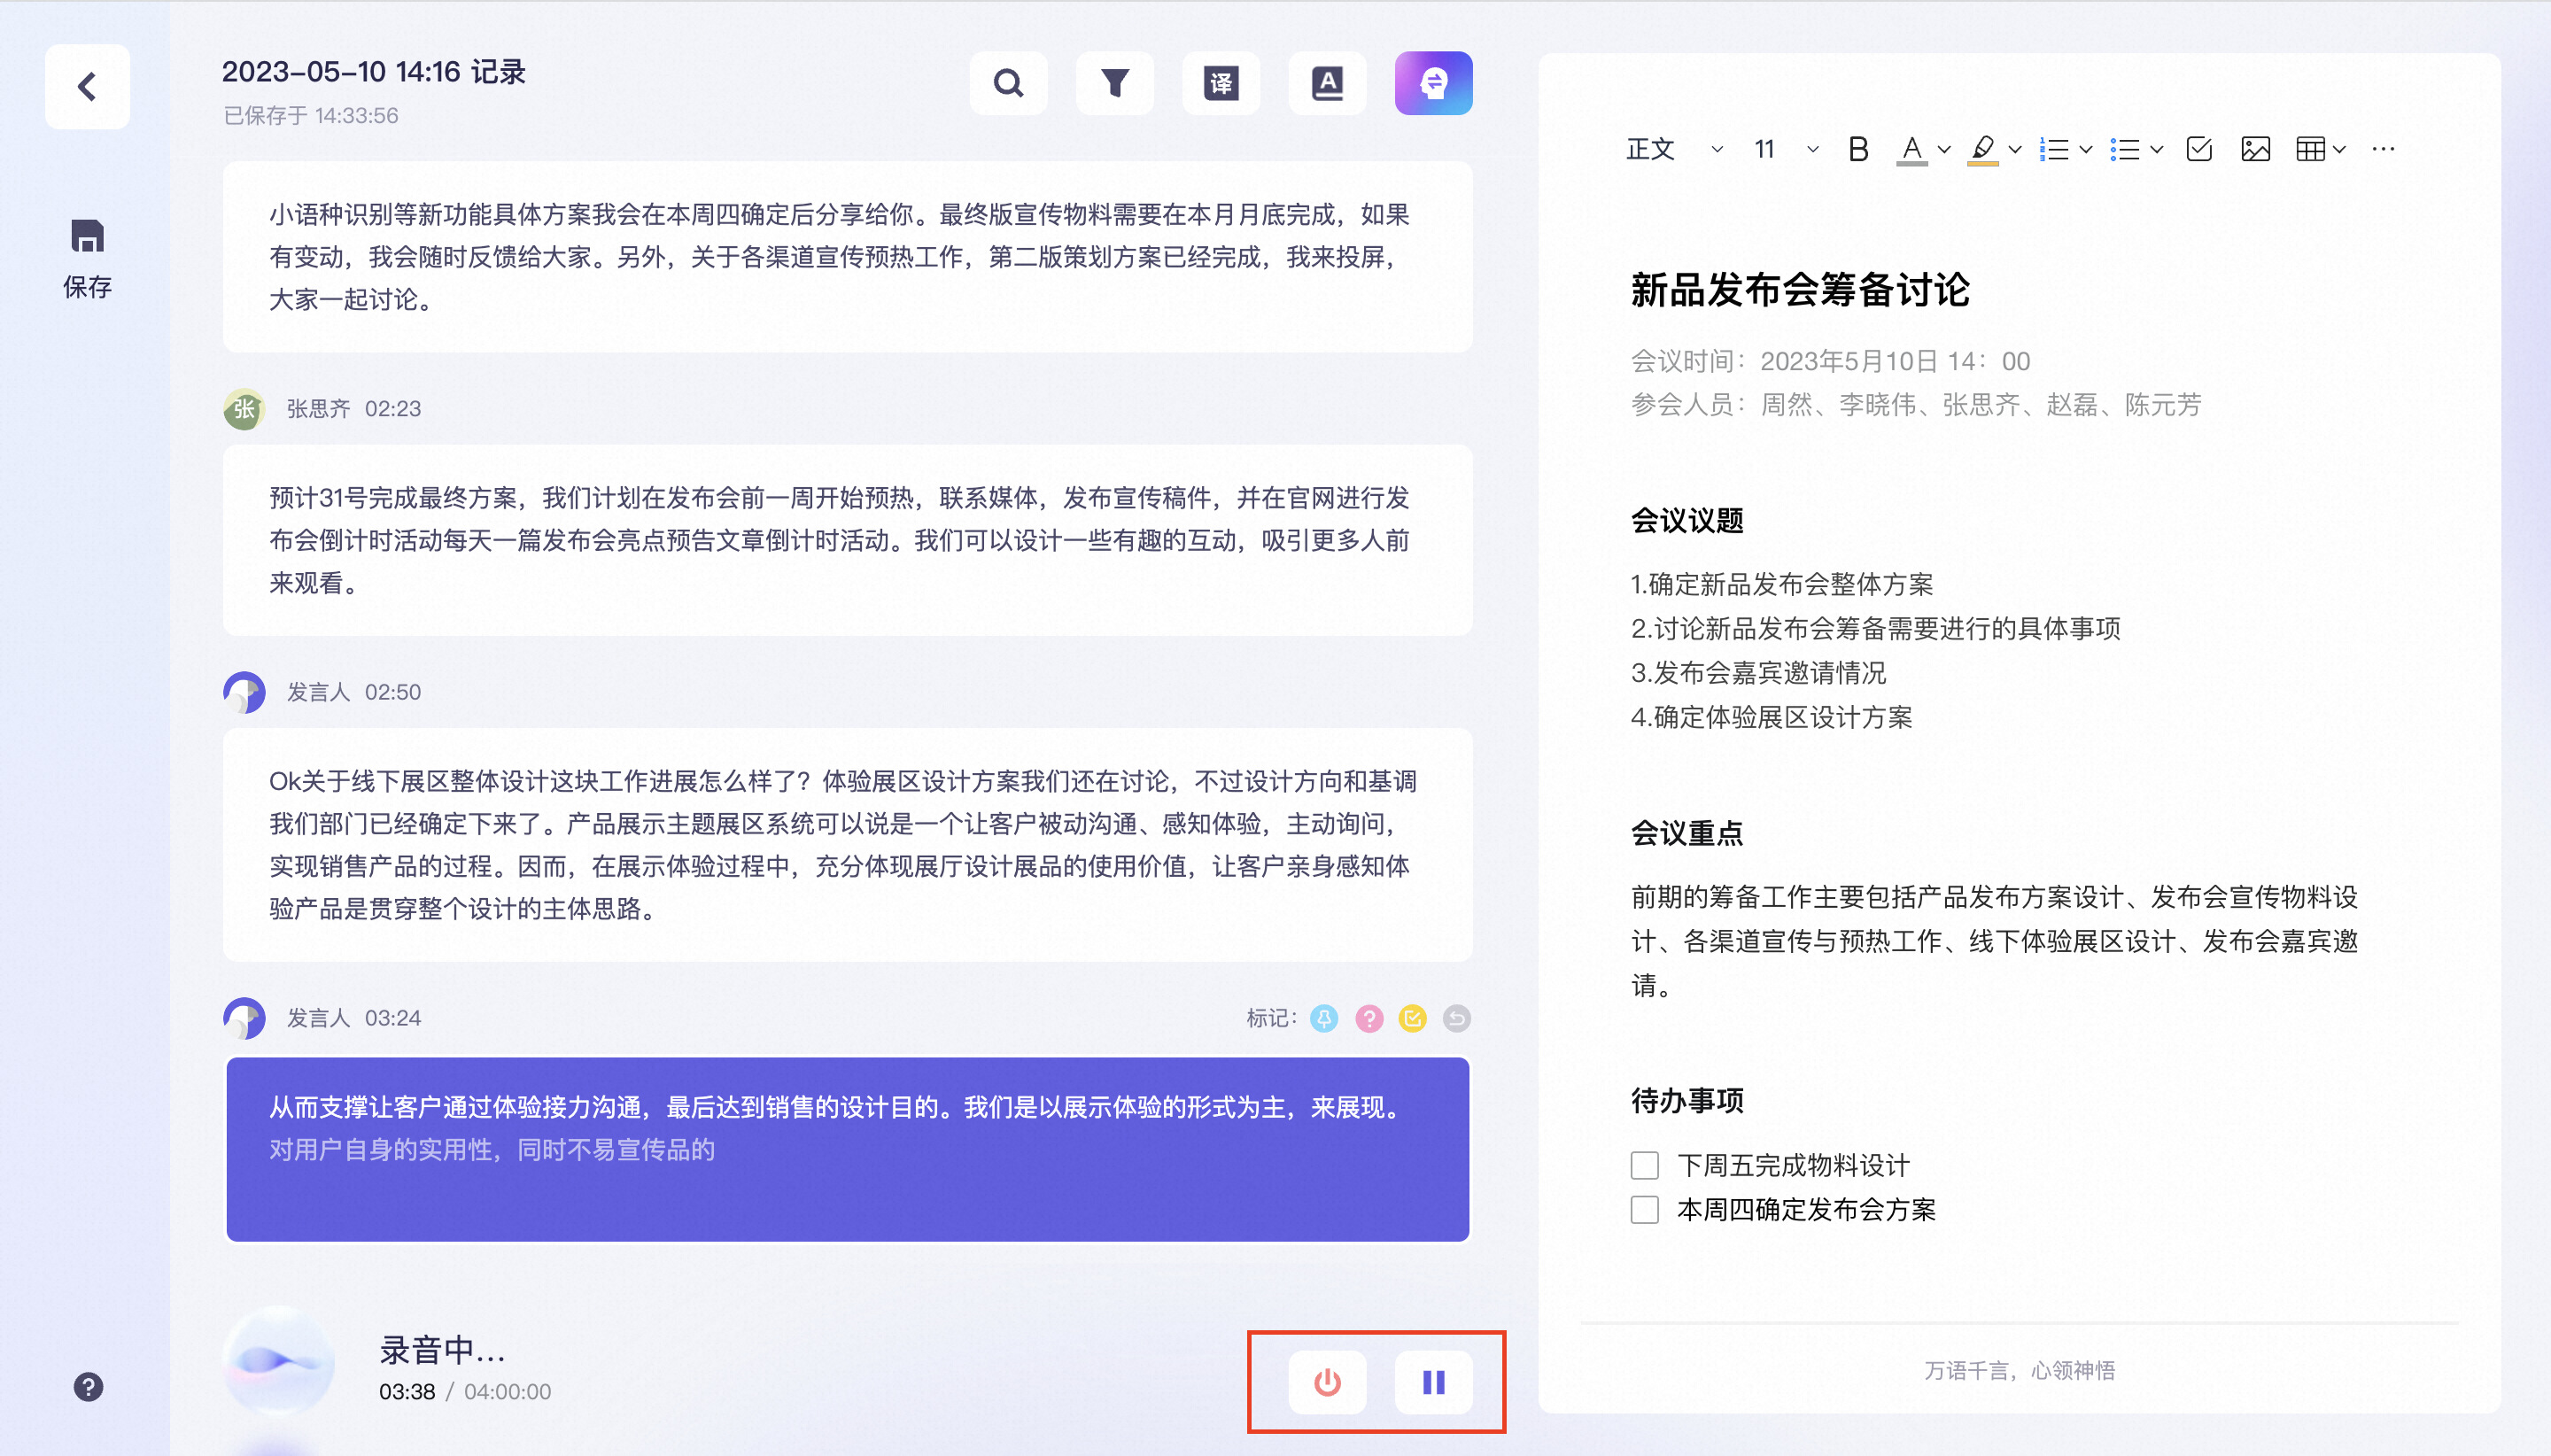Apply font color with the A icon
This screenshot has width=2551, height=1456.
1912,149
